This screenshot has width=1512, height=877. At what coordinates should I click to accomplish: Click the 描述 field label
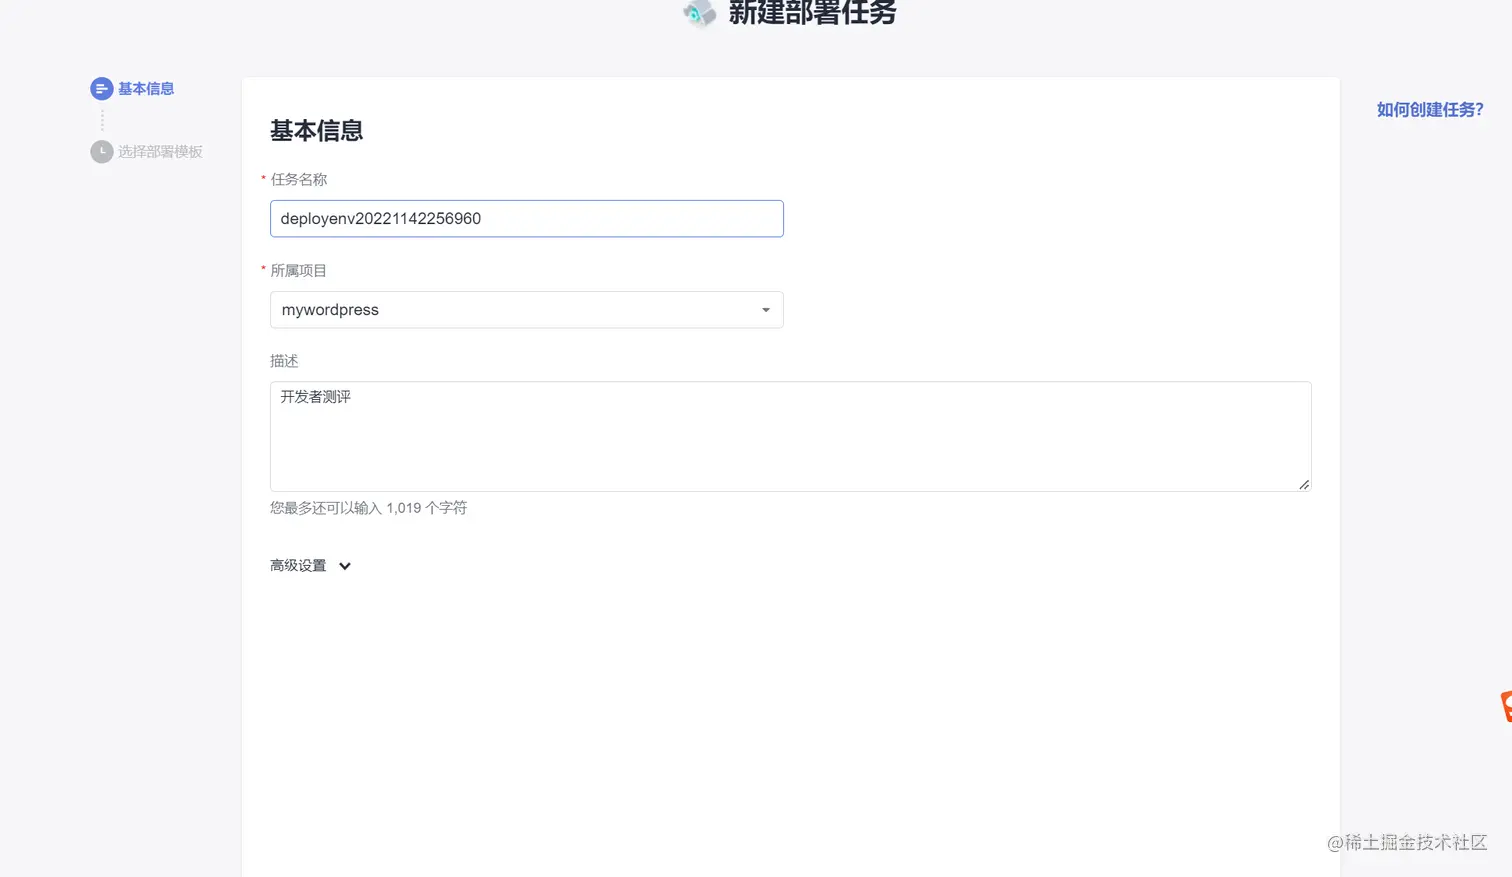284,361
